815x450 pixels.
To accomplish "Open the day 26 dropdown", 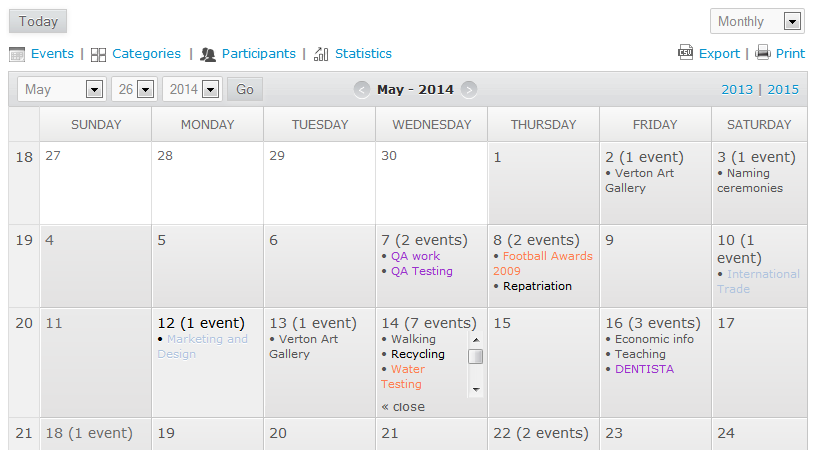I will (134, 89).
